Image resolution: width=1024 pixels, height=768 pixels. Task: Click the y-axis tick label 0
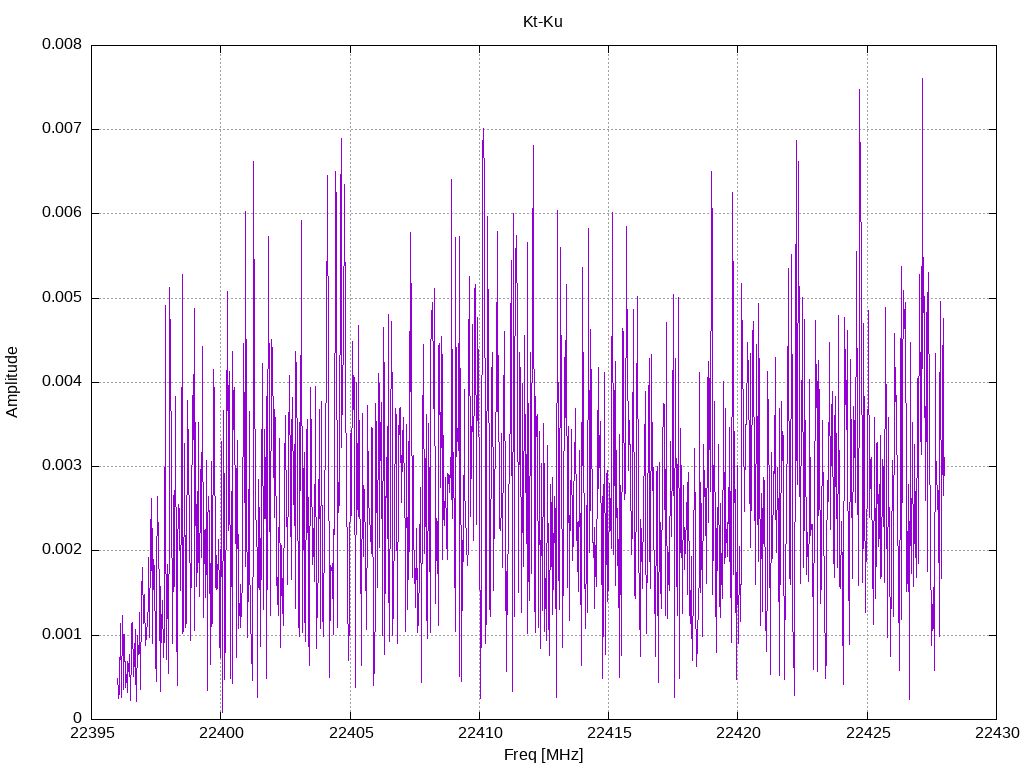[78, 718]
